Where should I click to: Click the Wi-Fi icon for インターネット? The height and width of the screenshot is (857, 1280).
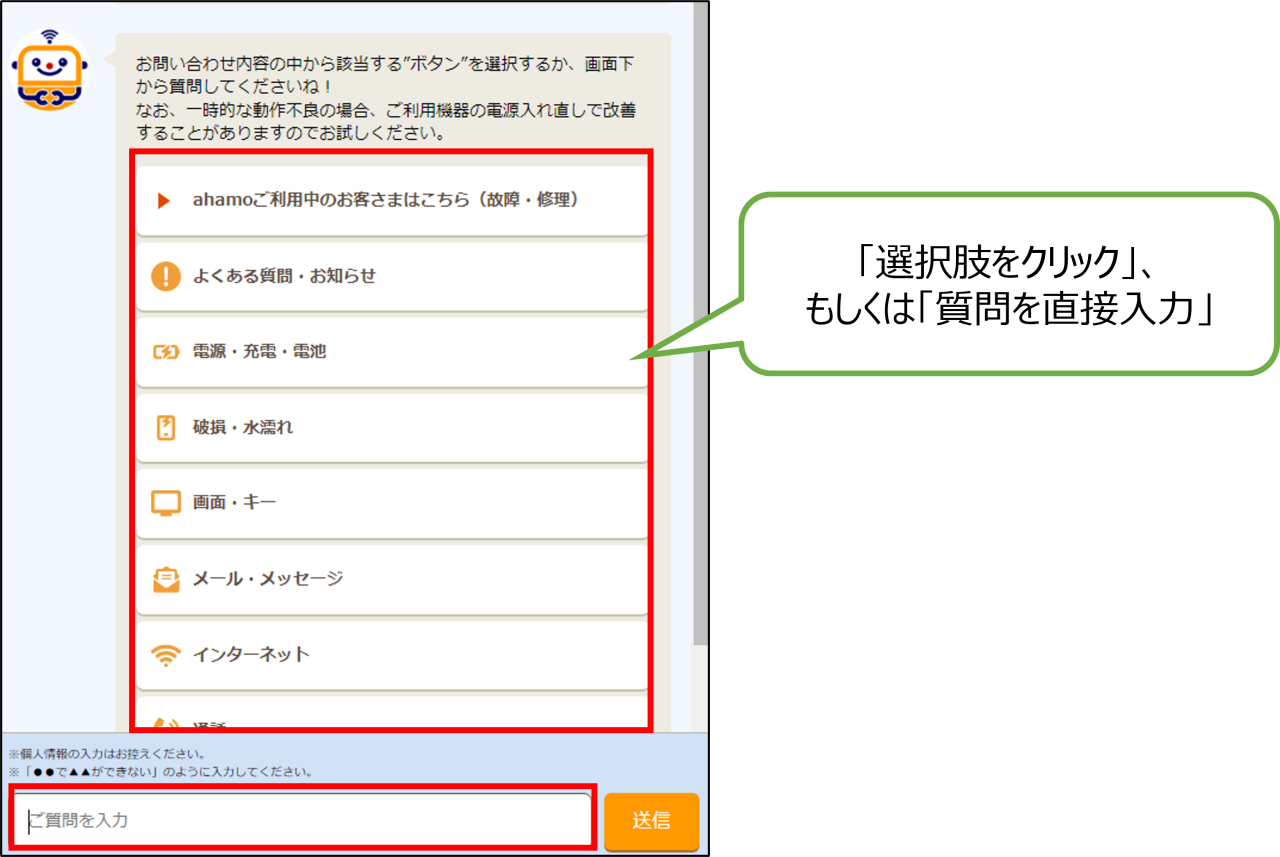tap(165, 656)
